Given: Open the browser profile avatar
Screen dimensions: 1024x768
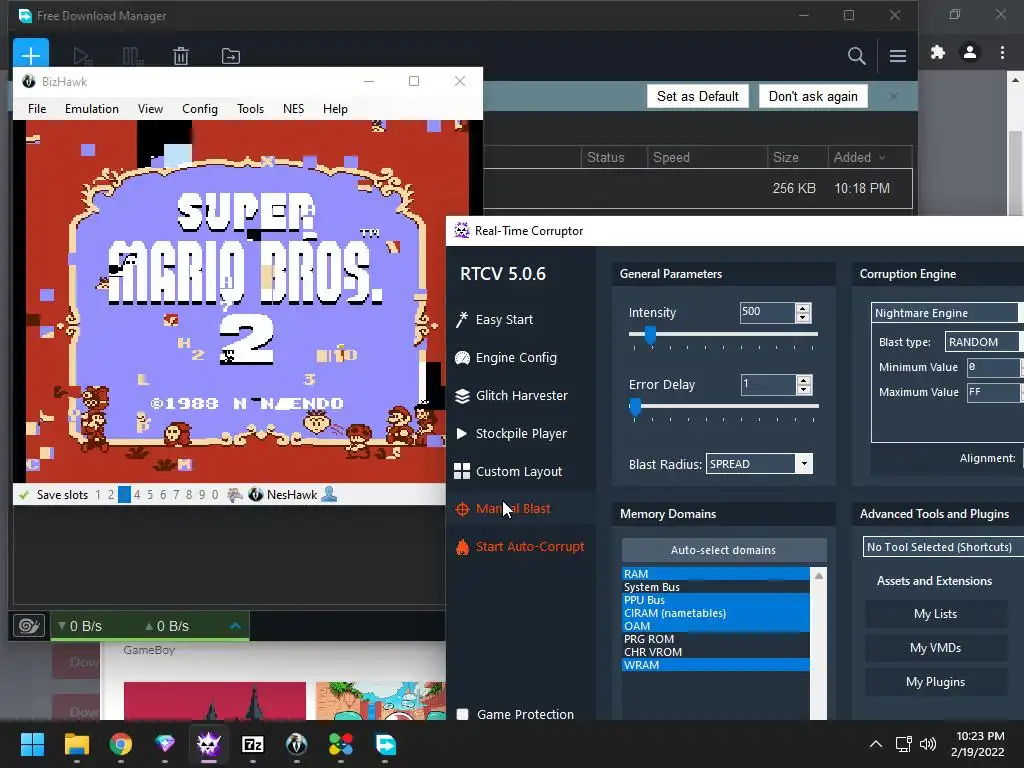Looking at the screenshot, I should point(970,52).
